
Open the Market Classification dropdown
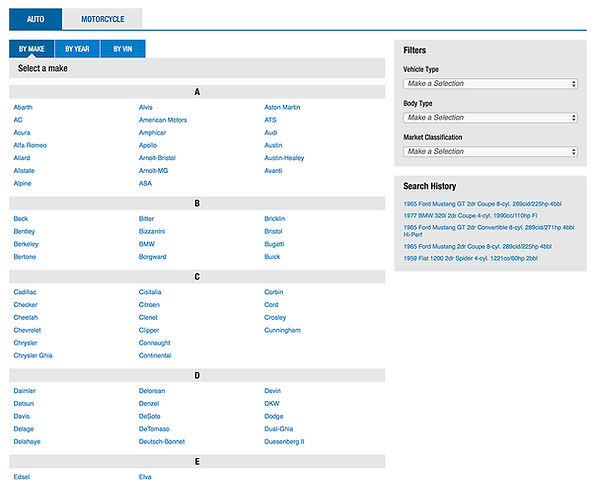490,152
